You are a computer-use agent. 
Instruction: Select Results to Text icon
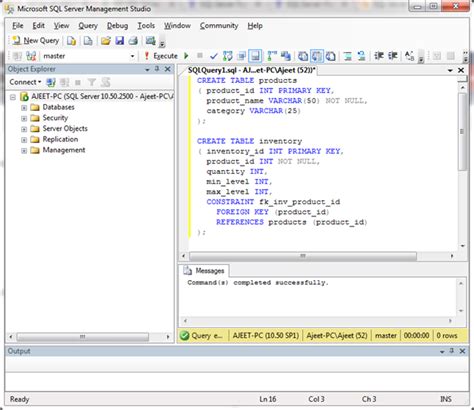(x=303, y=56)
